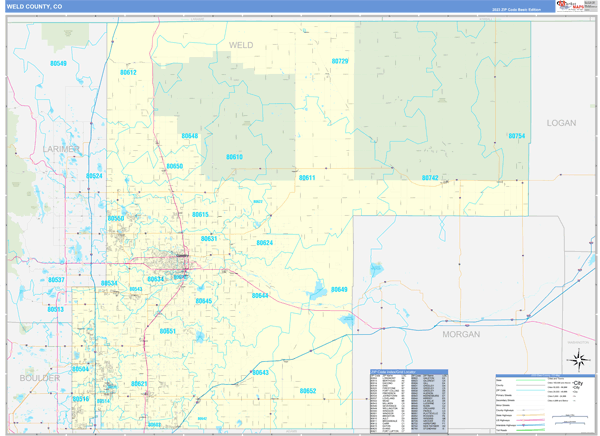The height and width of the screenshot is (436, 600).
Task: Select ZIP code label 80550
Action: (116, 219)
